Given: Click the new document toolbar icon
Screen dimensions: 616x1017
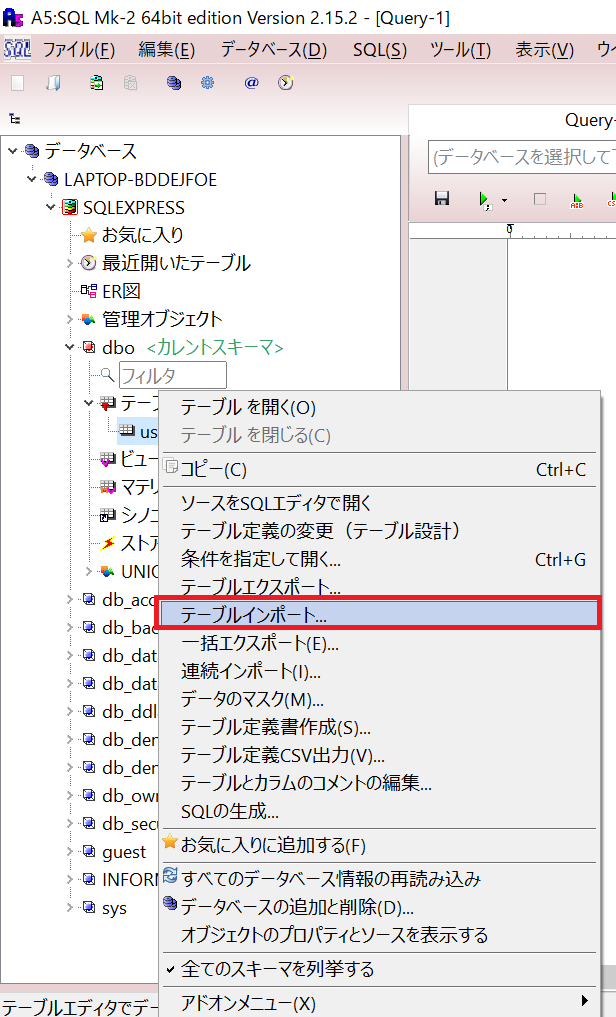Looking at the screenshot, I should pyautogui.click(x=18, y=83).
